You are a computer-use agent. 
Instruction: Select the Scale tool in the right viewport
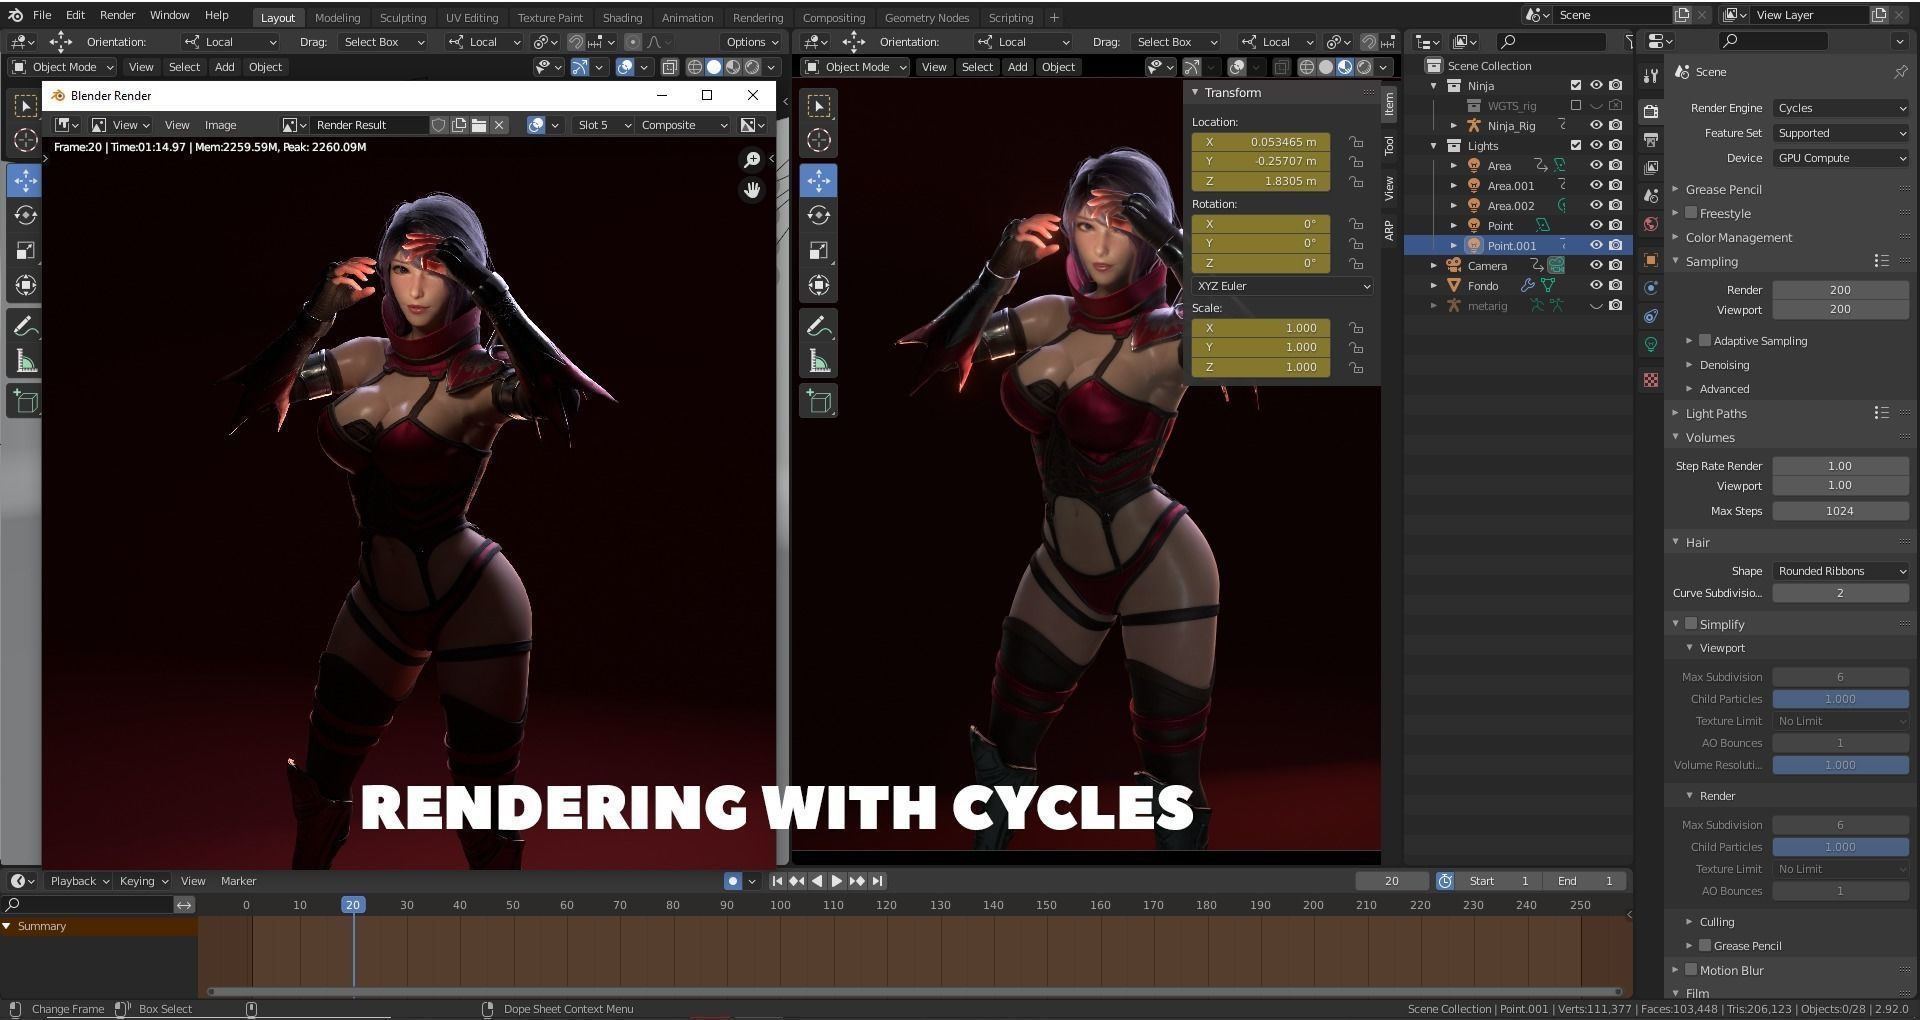(819, 250)
